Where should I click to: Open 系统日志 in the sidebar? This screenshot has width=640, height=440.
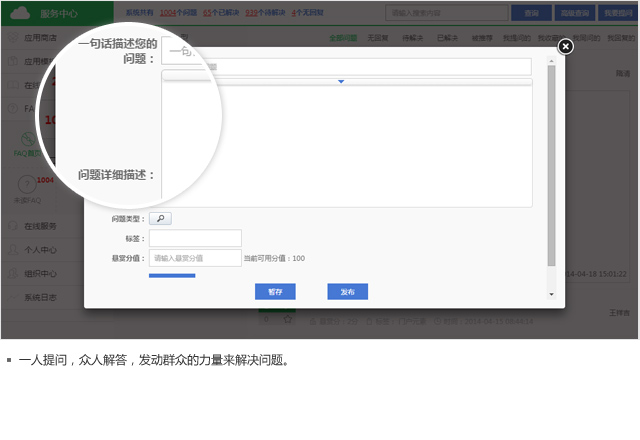point(41,298)
